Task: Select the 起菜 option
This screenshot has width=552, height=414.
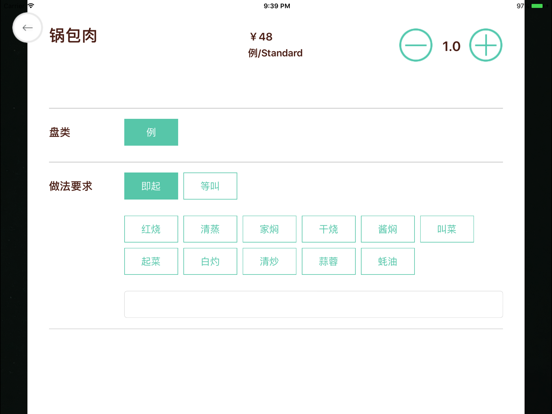Action: point(151,261)
